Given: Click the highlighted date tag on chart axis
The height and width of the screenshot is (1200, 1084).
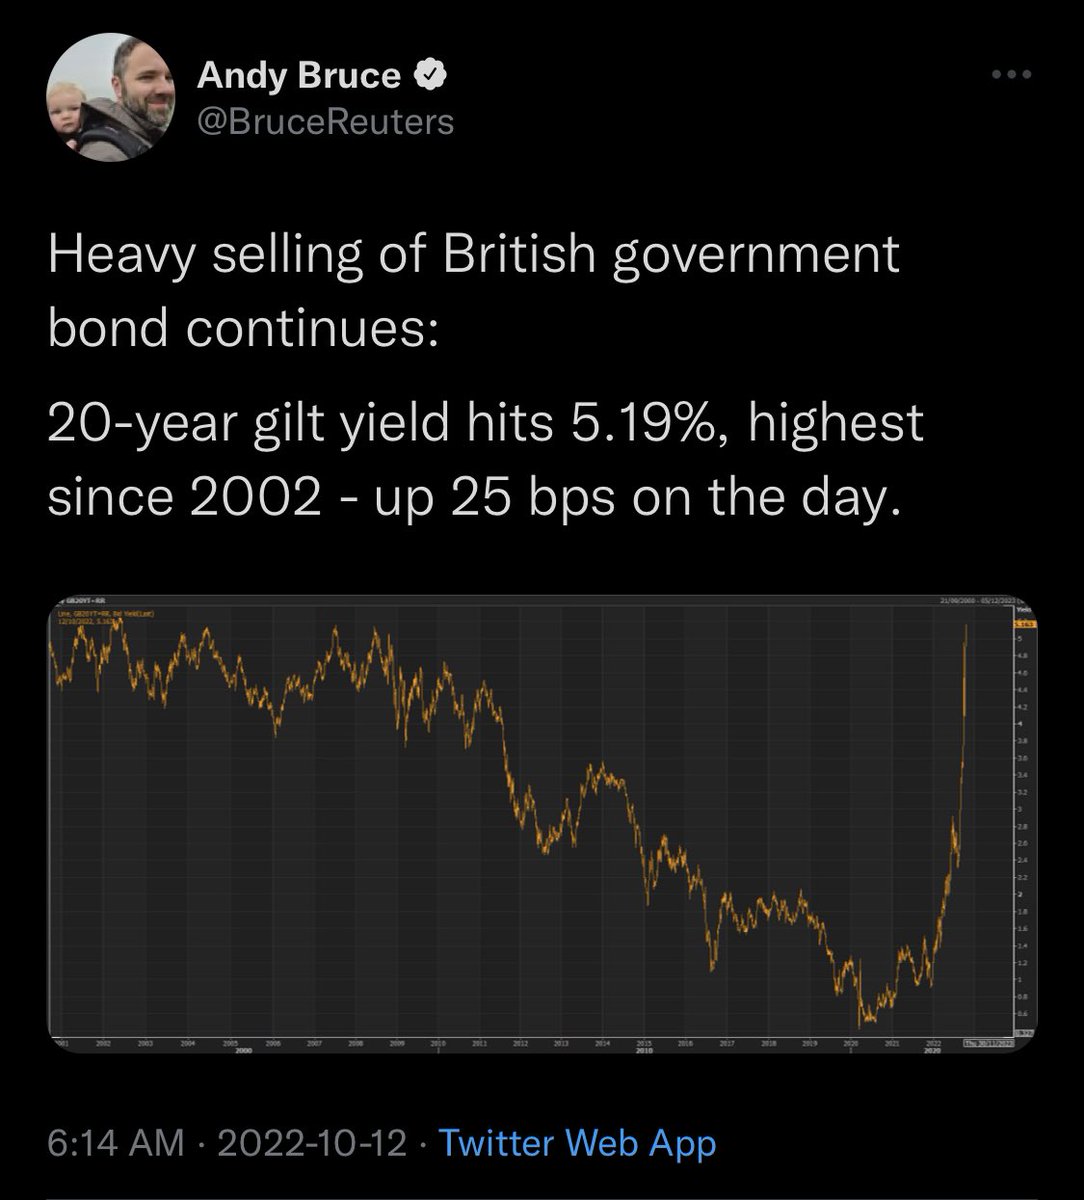Looking at the screenshot, I should (987, 1042).
